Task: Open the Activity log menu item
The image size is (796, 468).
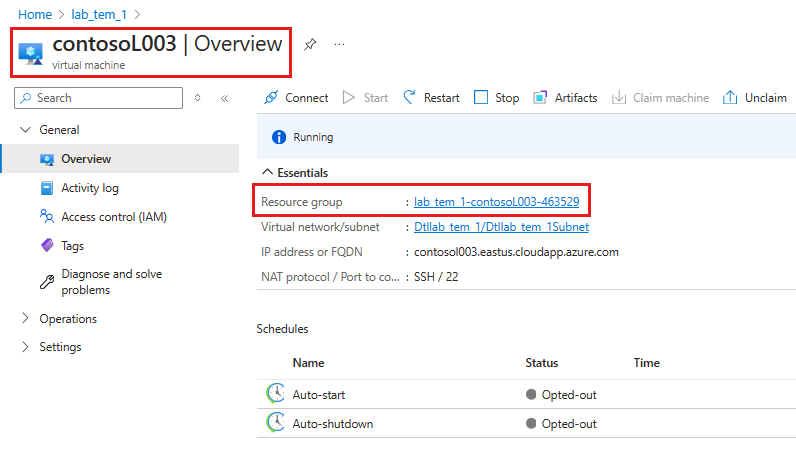Action: [x=89, y=188]
